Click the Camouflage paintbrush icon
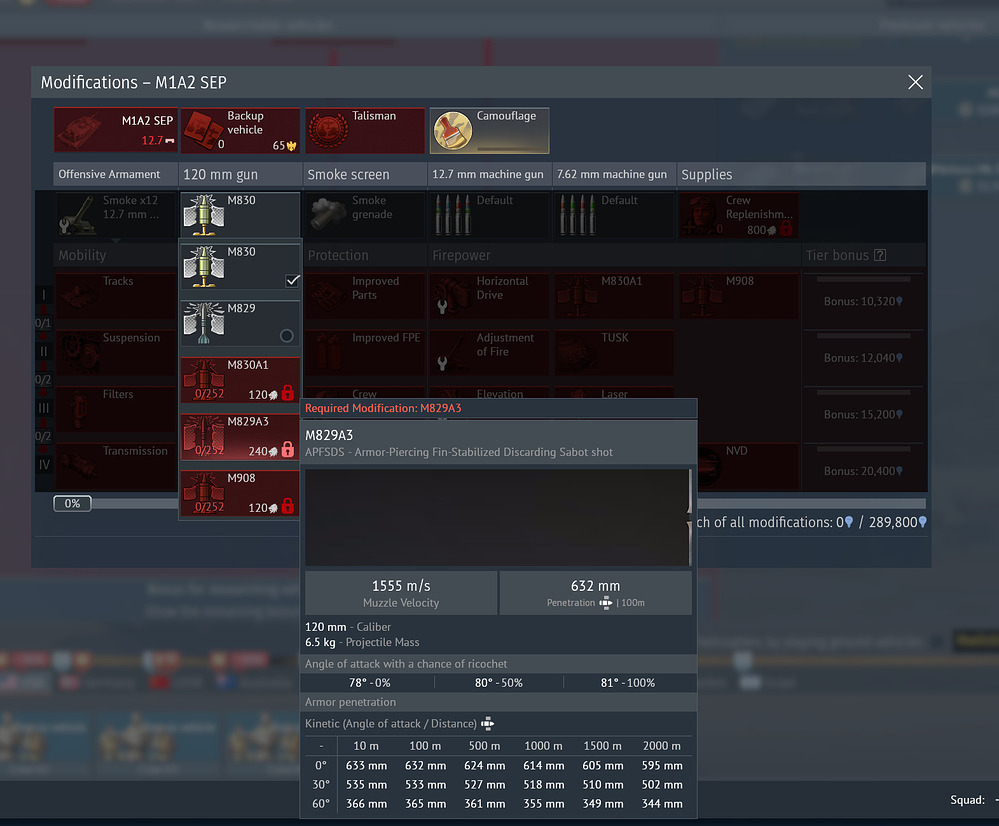 [452, 131]
